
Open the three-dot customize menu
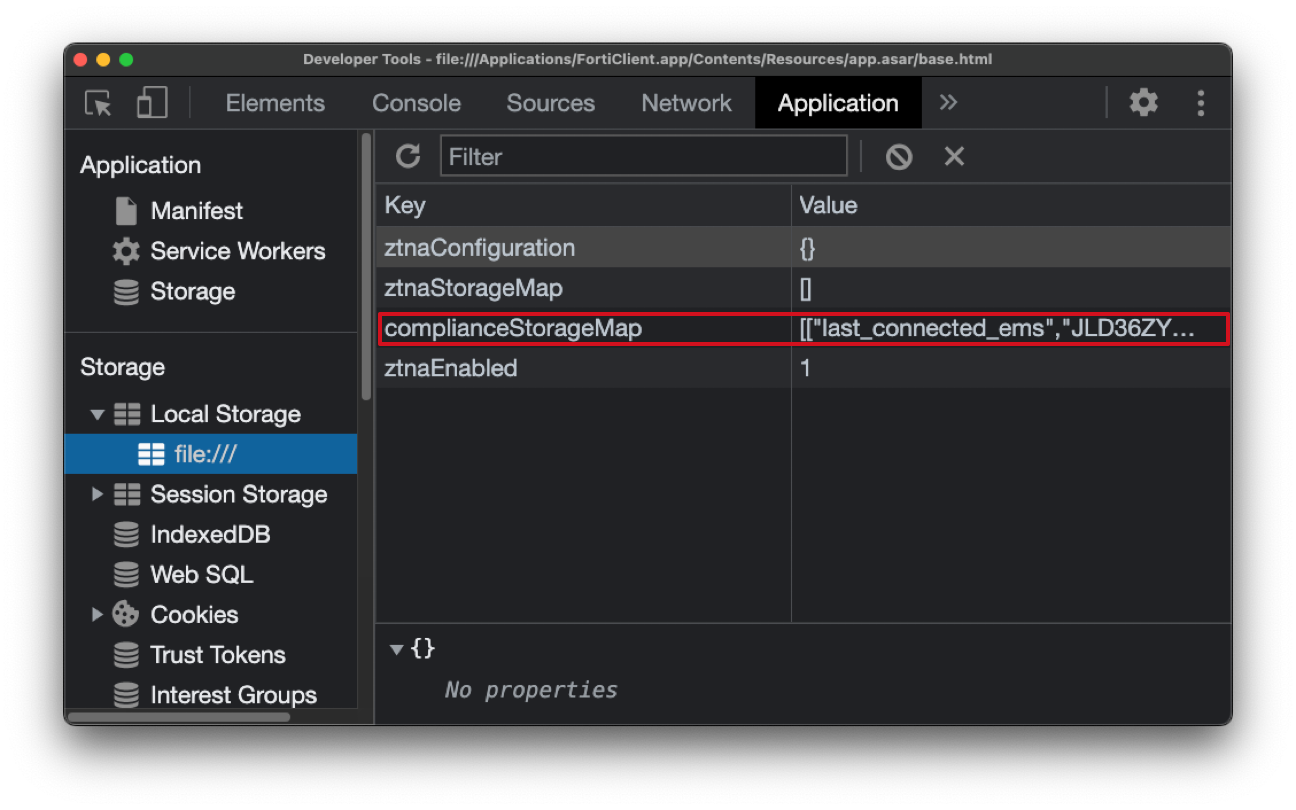tap(1200, 103)
